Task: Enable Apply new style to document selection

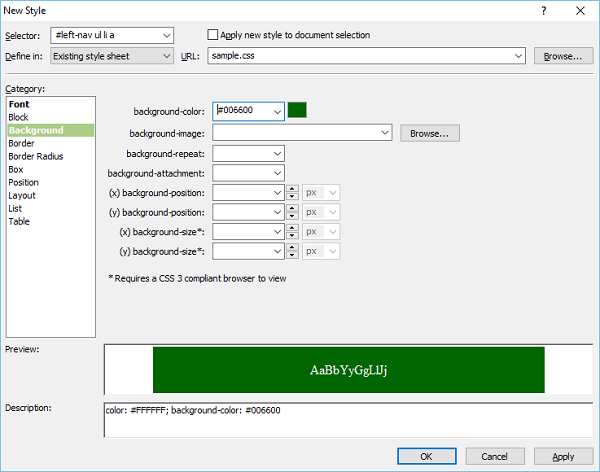Action: pyautogui.click(x=212, y=35)
